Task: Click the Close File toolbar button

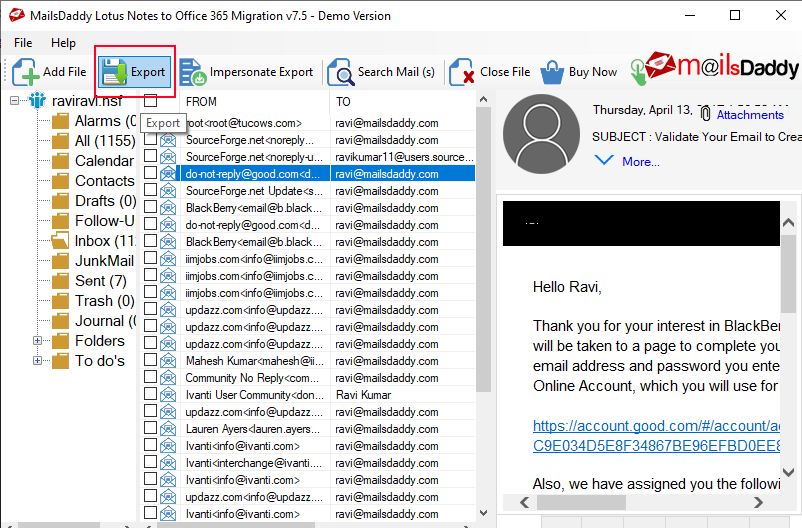Action: 490,72
